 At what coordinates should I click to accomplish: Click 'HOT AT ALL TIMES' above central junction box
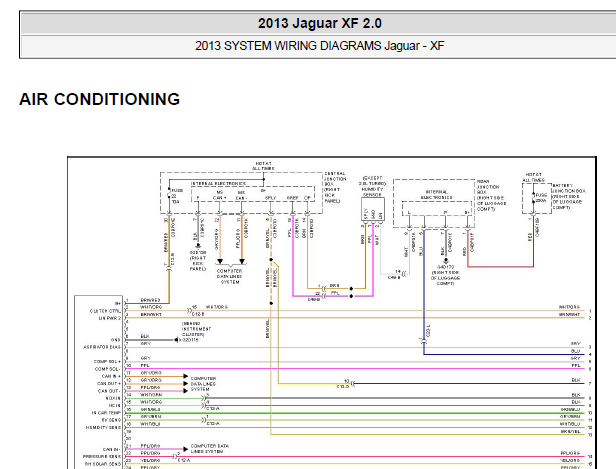click(263, 166)
